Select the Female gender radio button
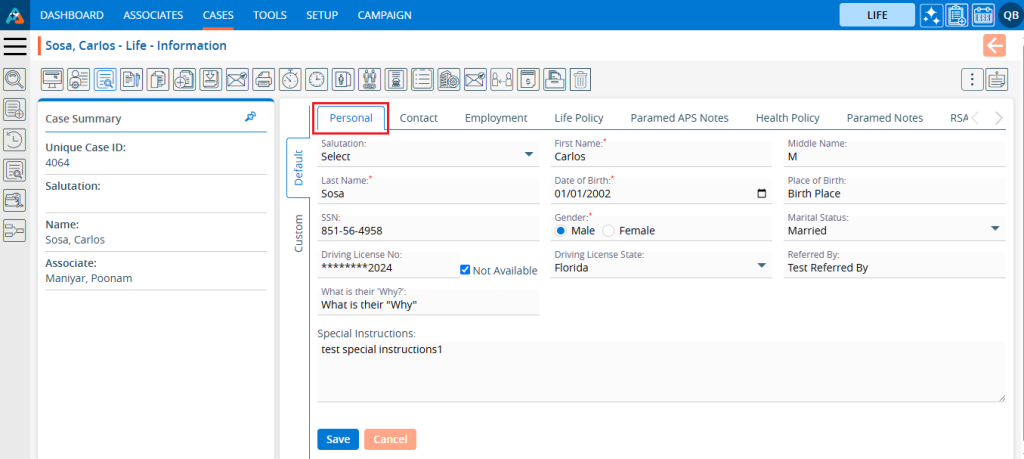Viewport: 1024px width, 459px height. click(x=608, y=230)
